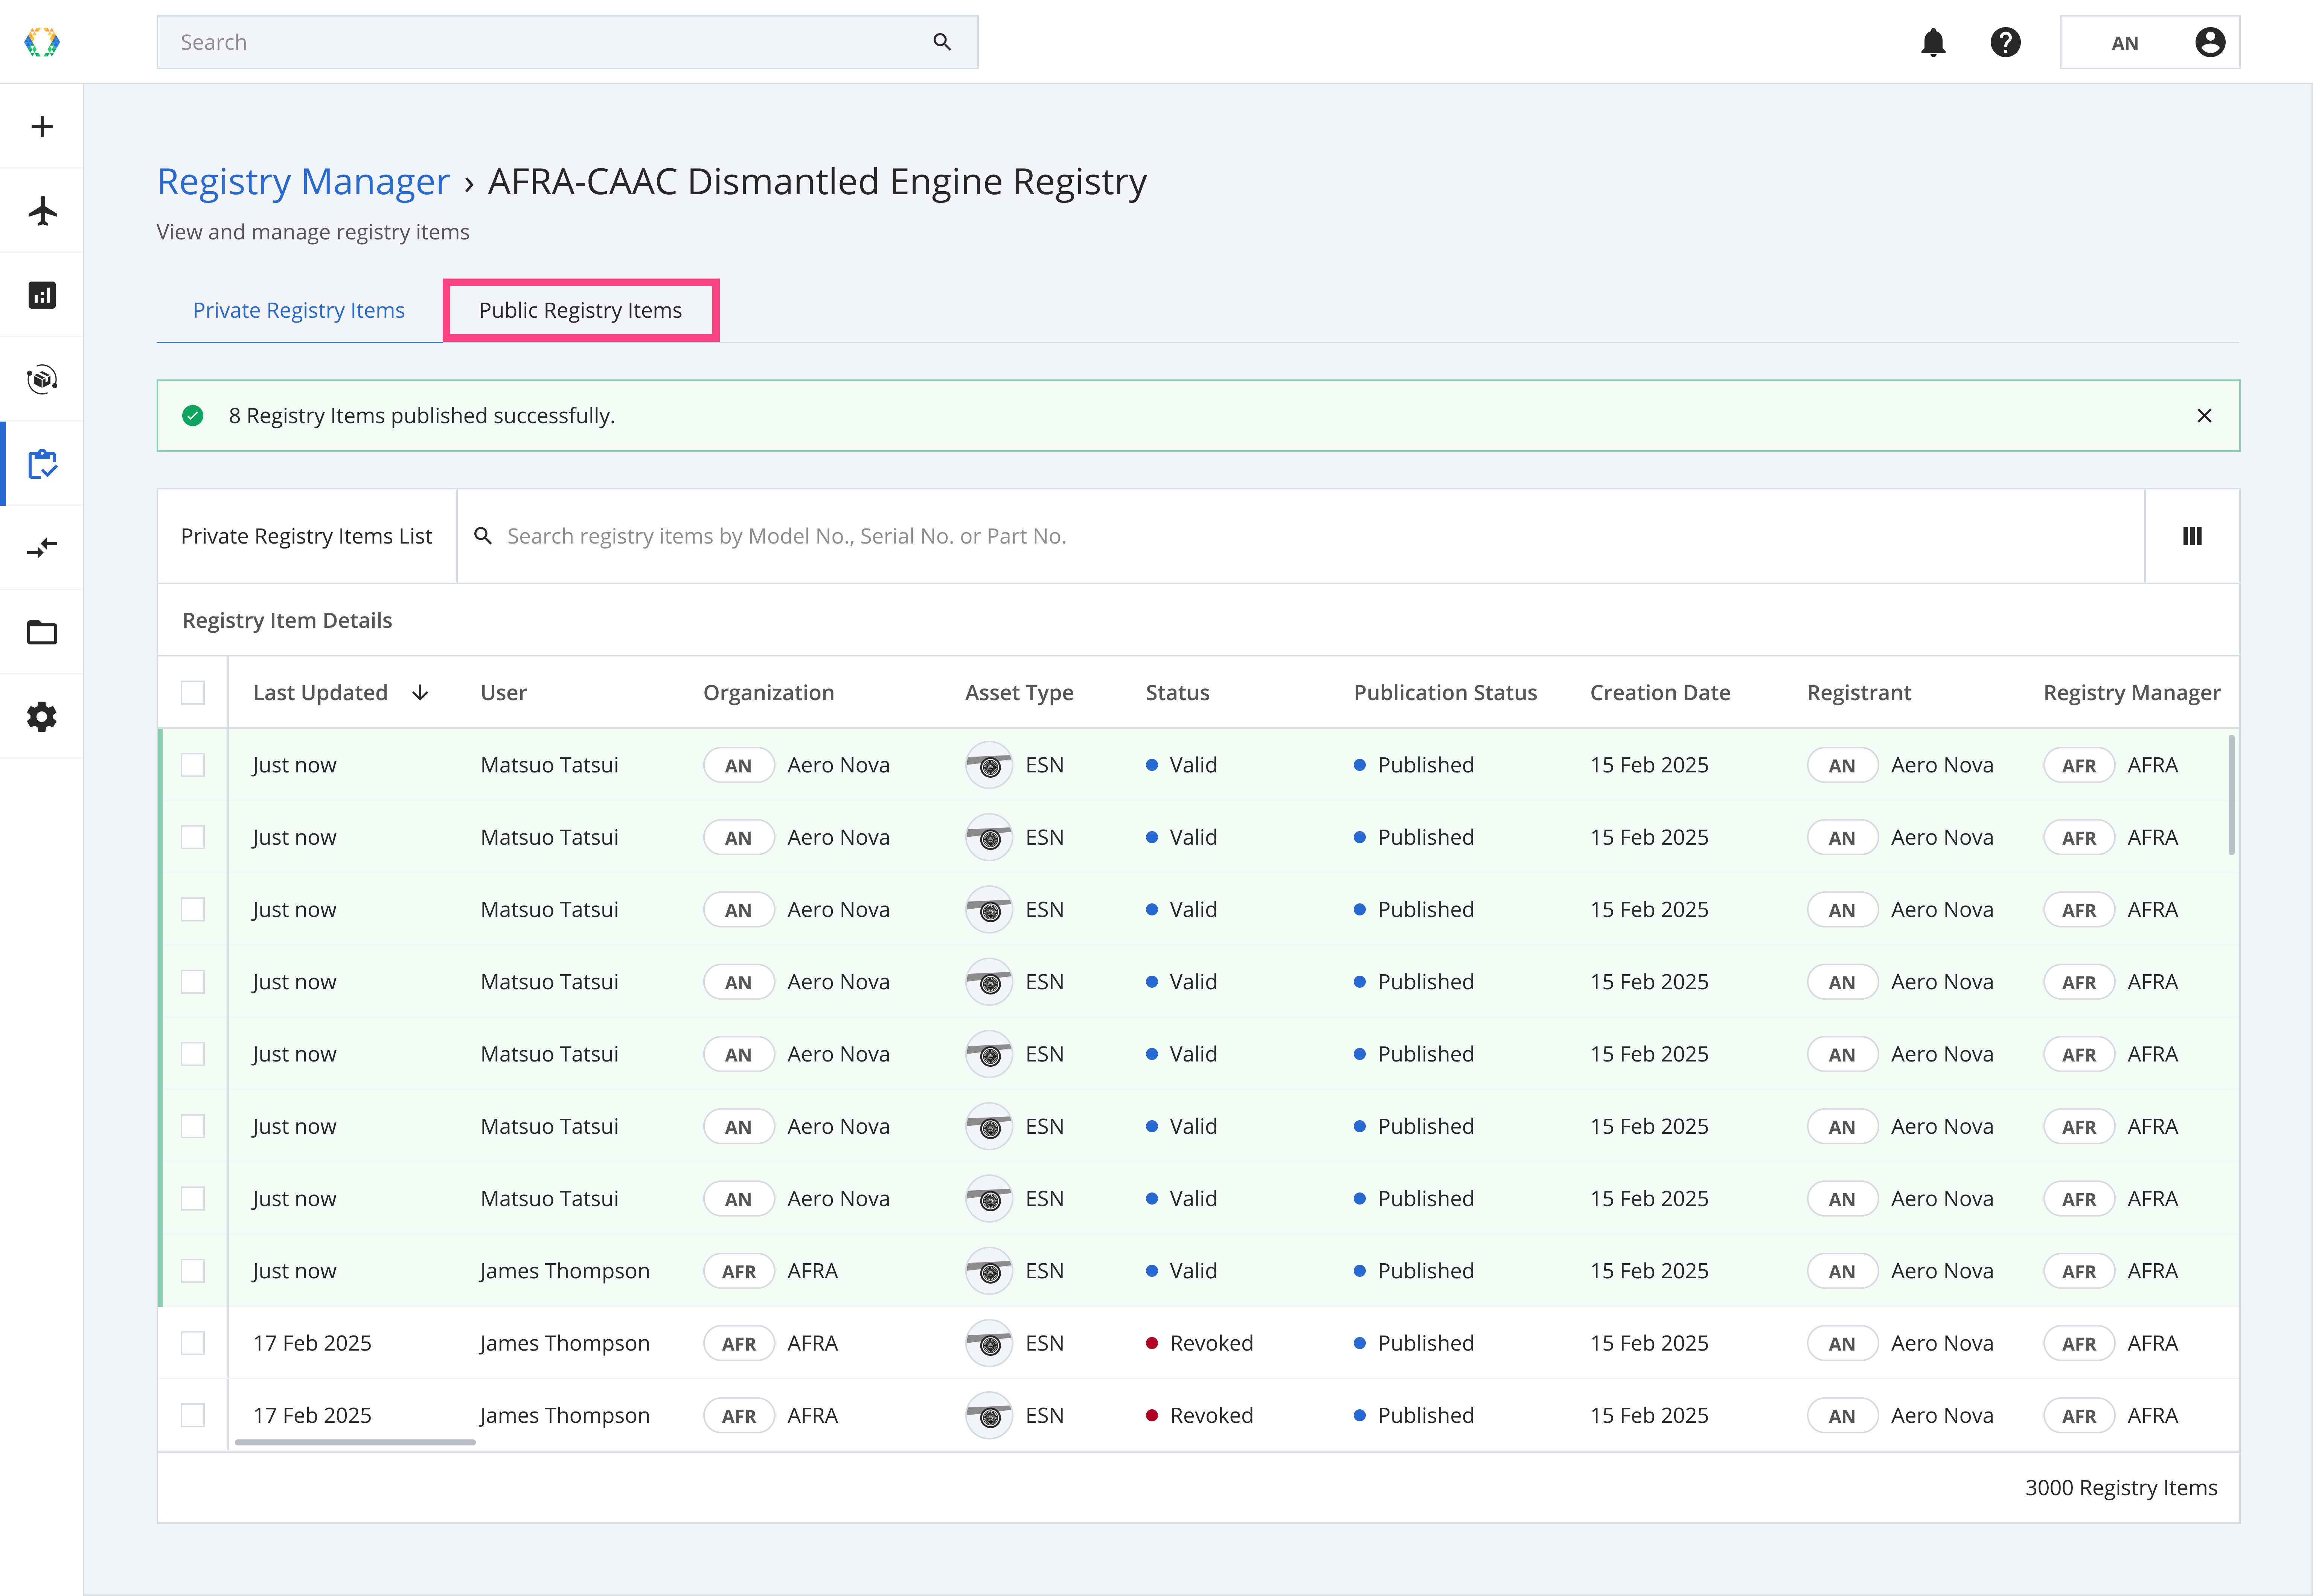This screenshot has height=1596, width=2313.
Task: Click the notifications bell icon
Action: click(x=1933, y=42)
